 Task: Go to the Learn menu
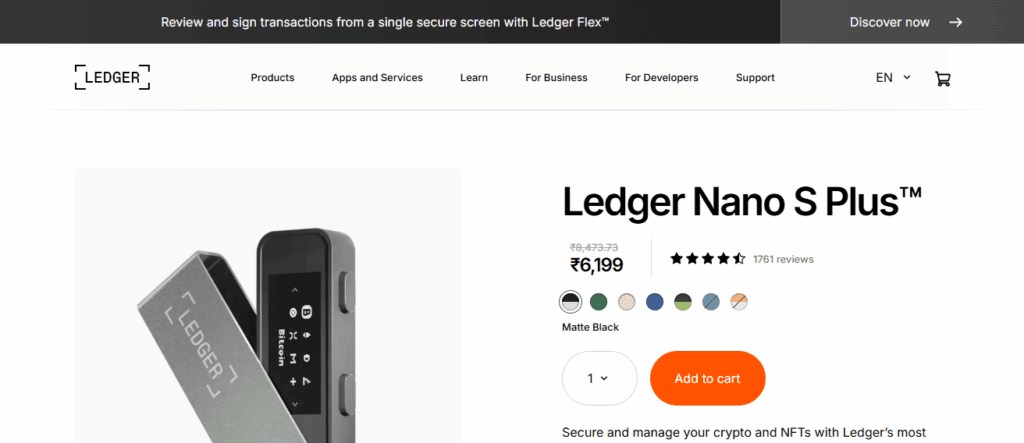click(474, 77)
